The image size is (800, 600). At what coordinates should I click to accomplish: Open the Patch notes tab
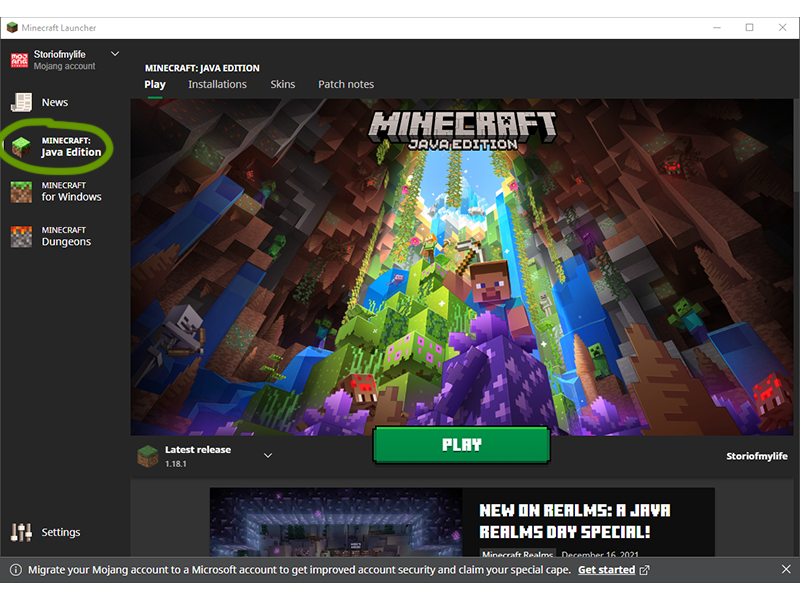346,84
